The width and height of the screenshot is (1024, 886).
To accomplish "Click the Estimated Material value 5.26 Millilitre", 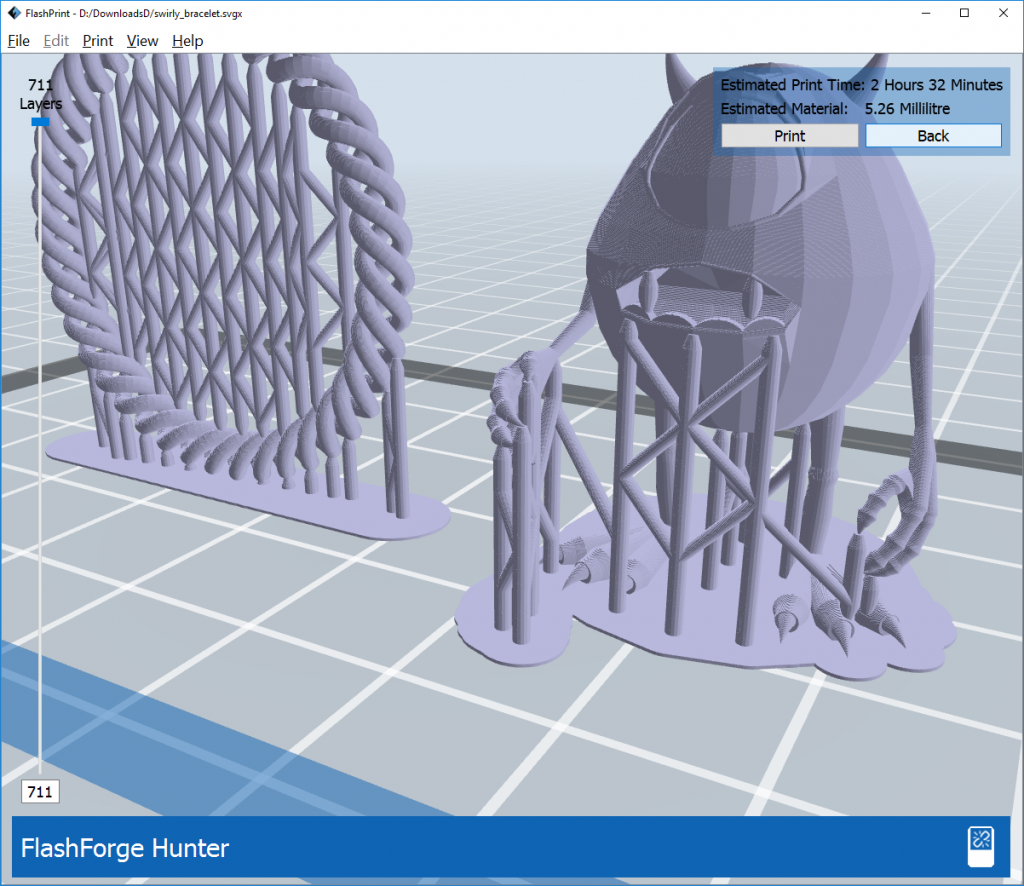I will click(907, 109).
